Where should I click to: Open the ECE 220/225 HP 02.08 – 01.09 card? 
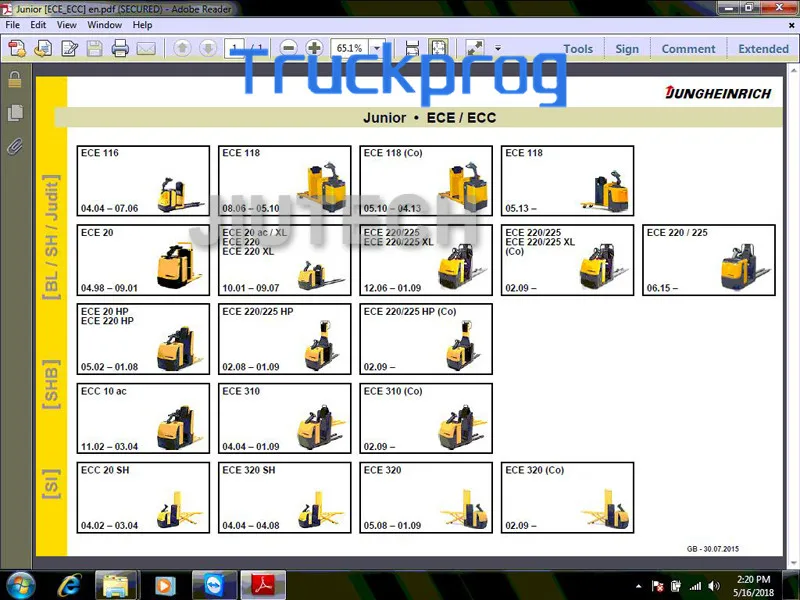coord(285,339)
